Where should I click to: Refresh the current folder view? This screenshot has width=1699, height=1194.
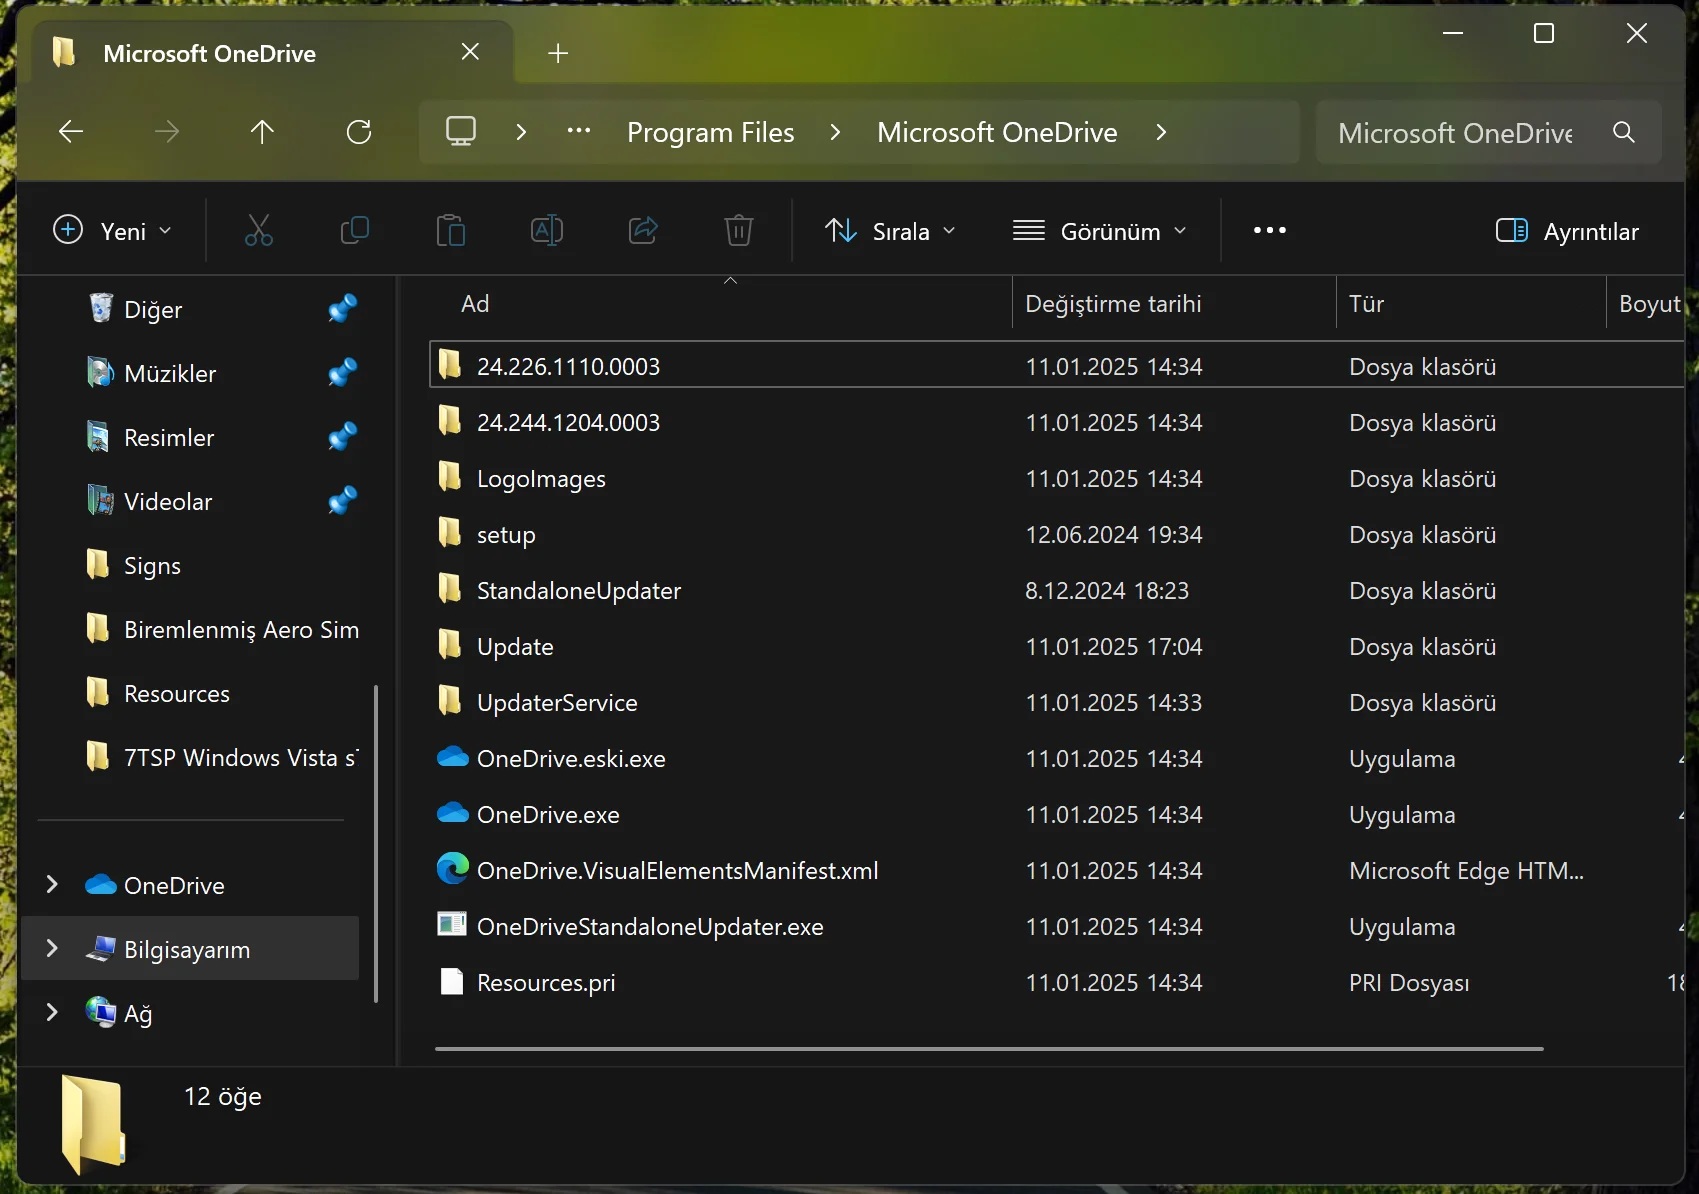coord(359,132)
